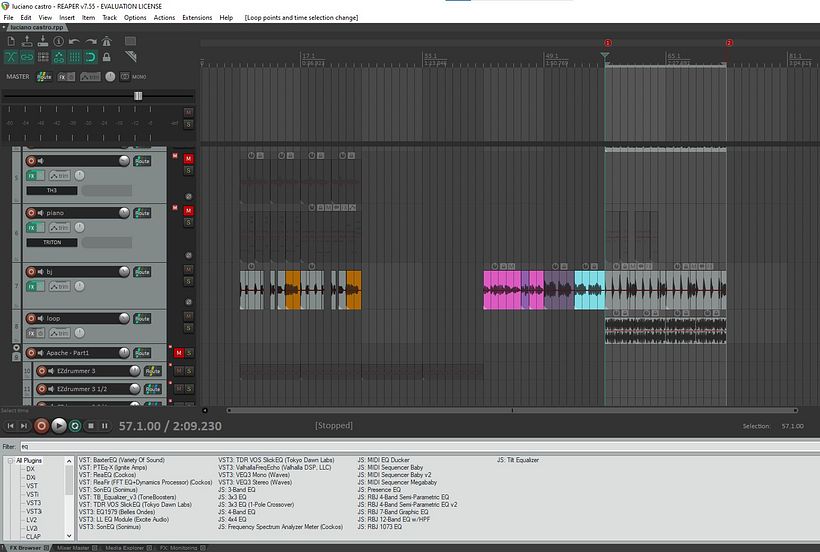Open the Actions menu
820x552 pixels.
tap(164, 17)
